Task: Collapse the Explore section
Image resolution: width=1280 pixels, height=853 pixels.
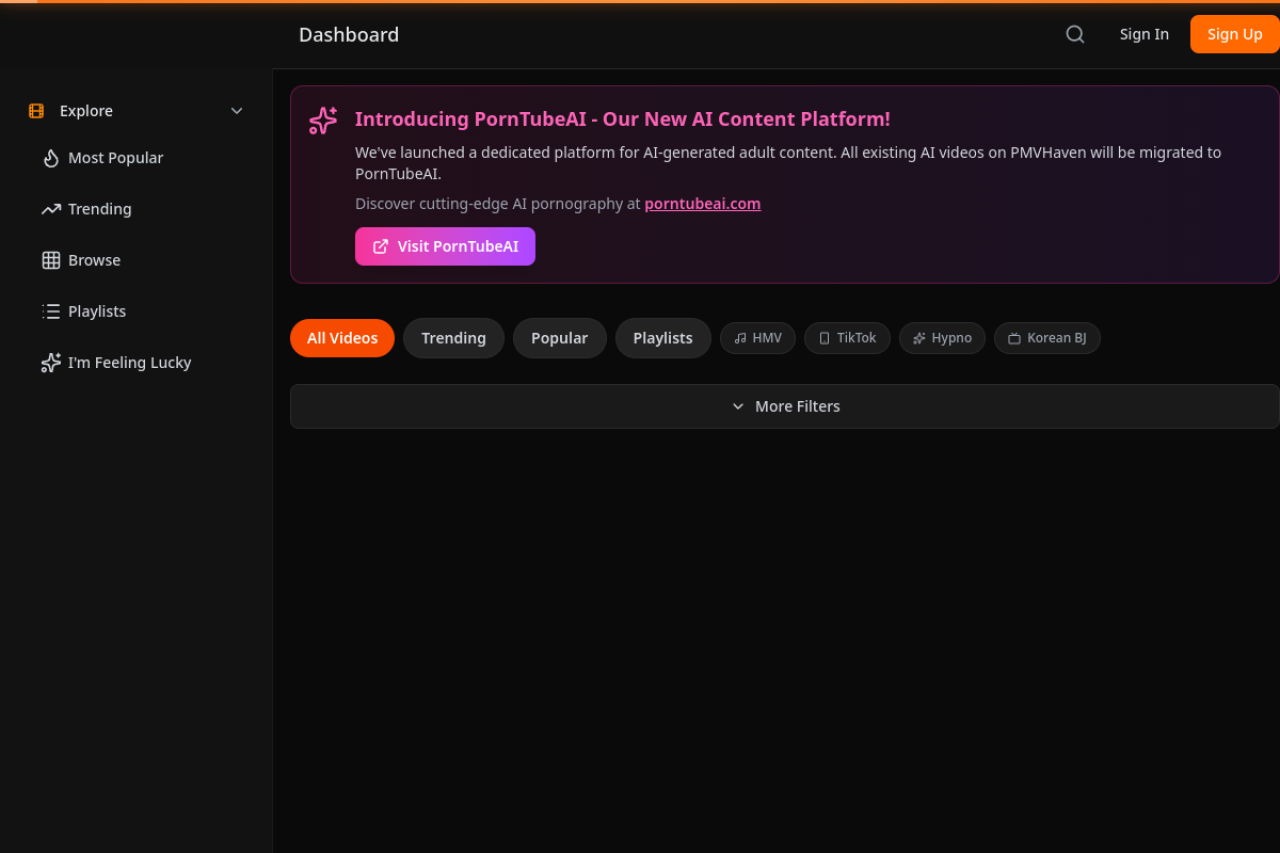Action: (x=236, y=111)
